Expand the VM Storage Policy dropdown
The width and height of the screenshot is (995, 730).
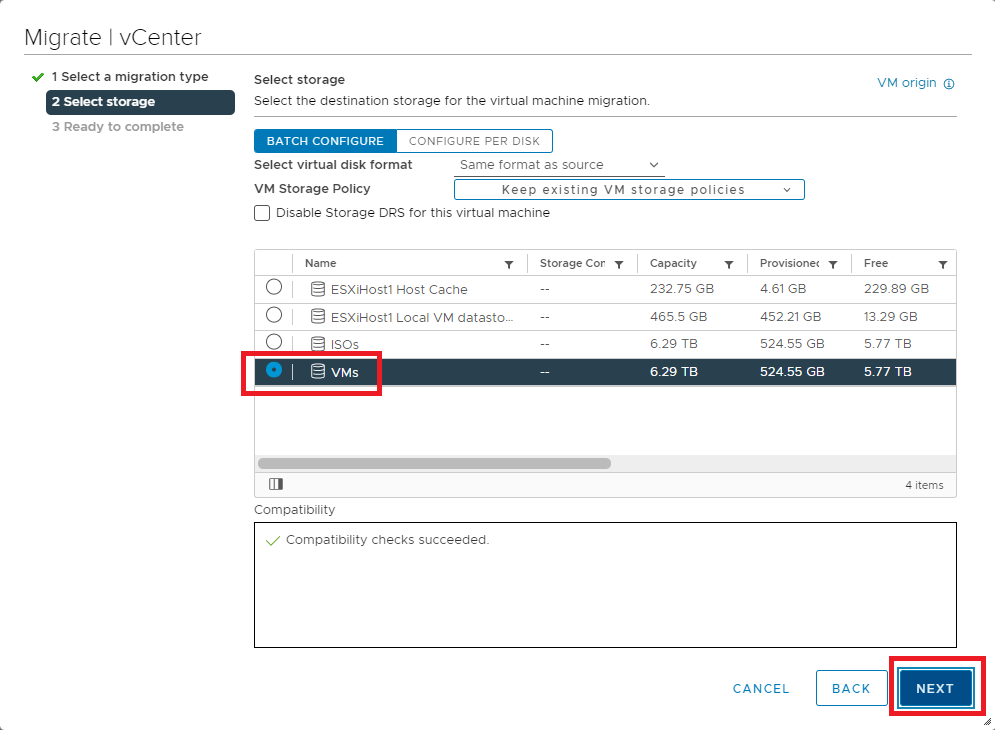coord(629,190)
